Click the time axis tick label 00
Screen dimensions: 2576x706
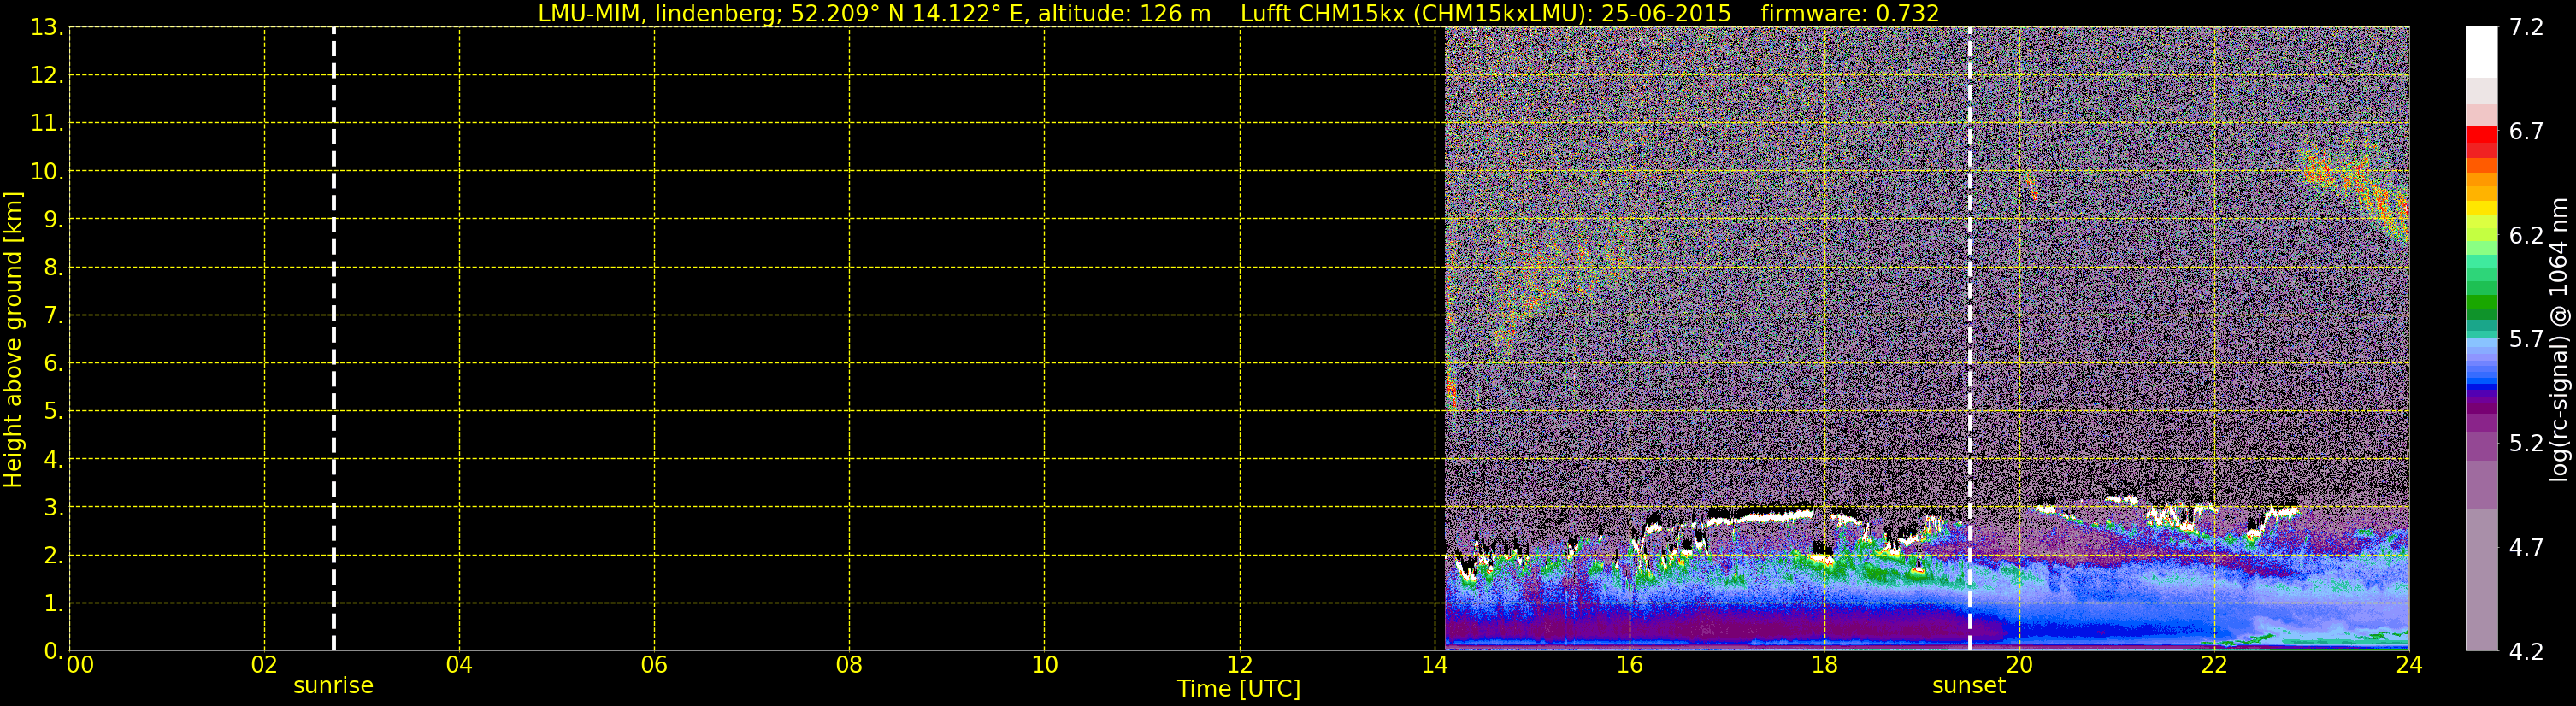click(80, 665)
